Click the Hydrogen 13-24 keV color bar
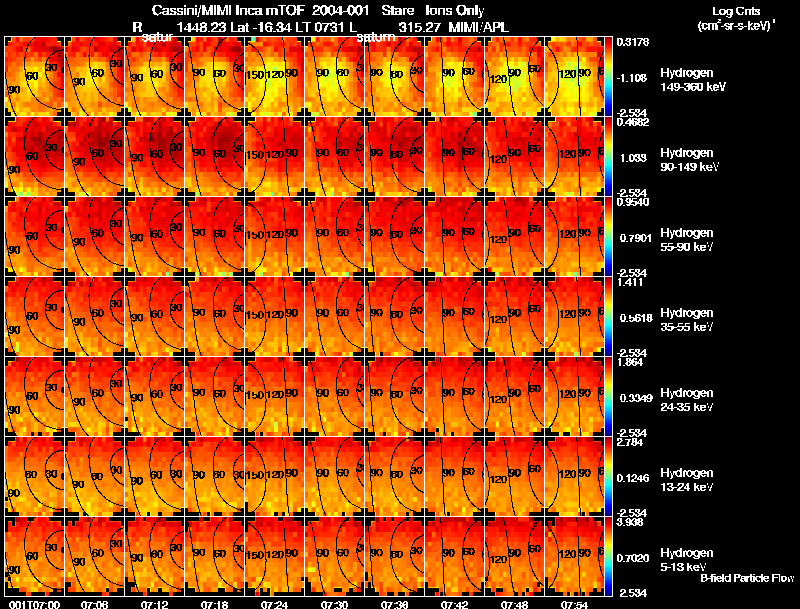800x609 pixels. pos(608,477)
